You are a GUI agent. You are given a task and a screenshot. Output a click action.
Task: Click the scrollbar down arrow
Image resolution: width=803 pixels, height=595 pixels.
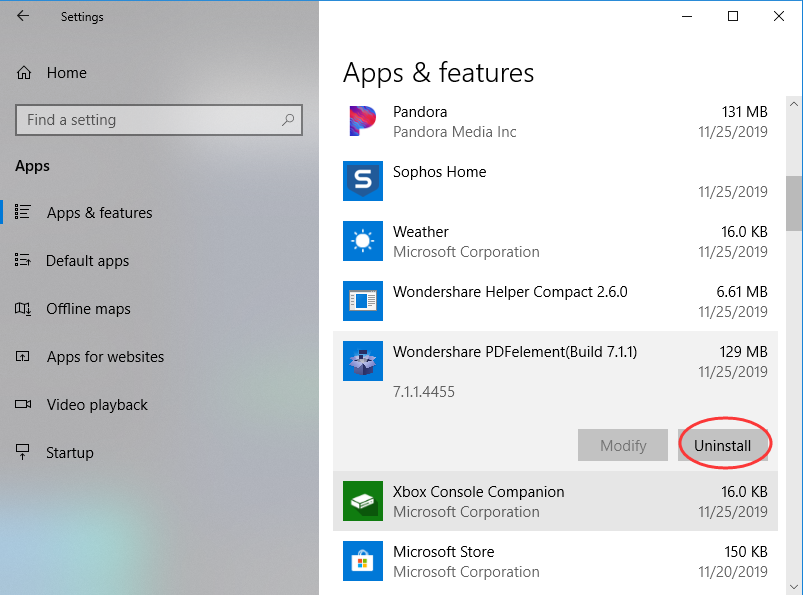pos(794,587)
